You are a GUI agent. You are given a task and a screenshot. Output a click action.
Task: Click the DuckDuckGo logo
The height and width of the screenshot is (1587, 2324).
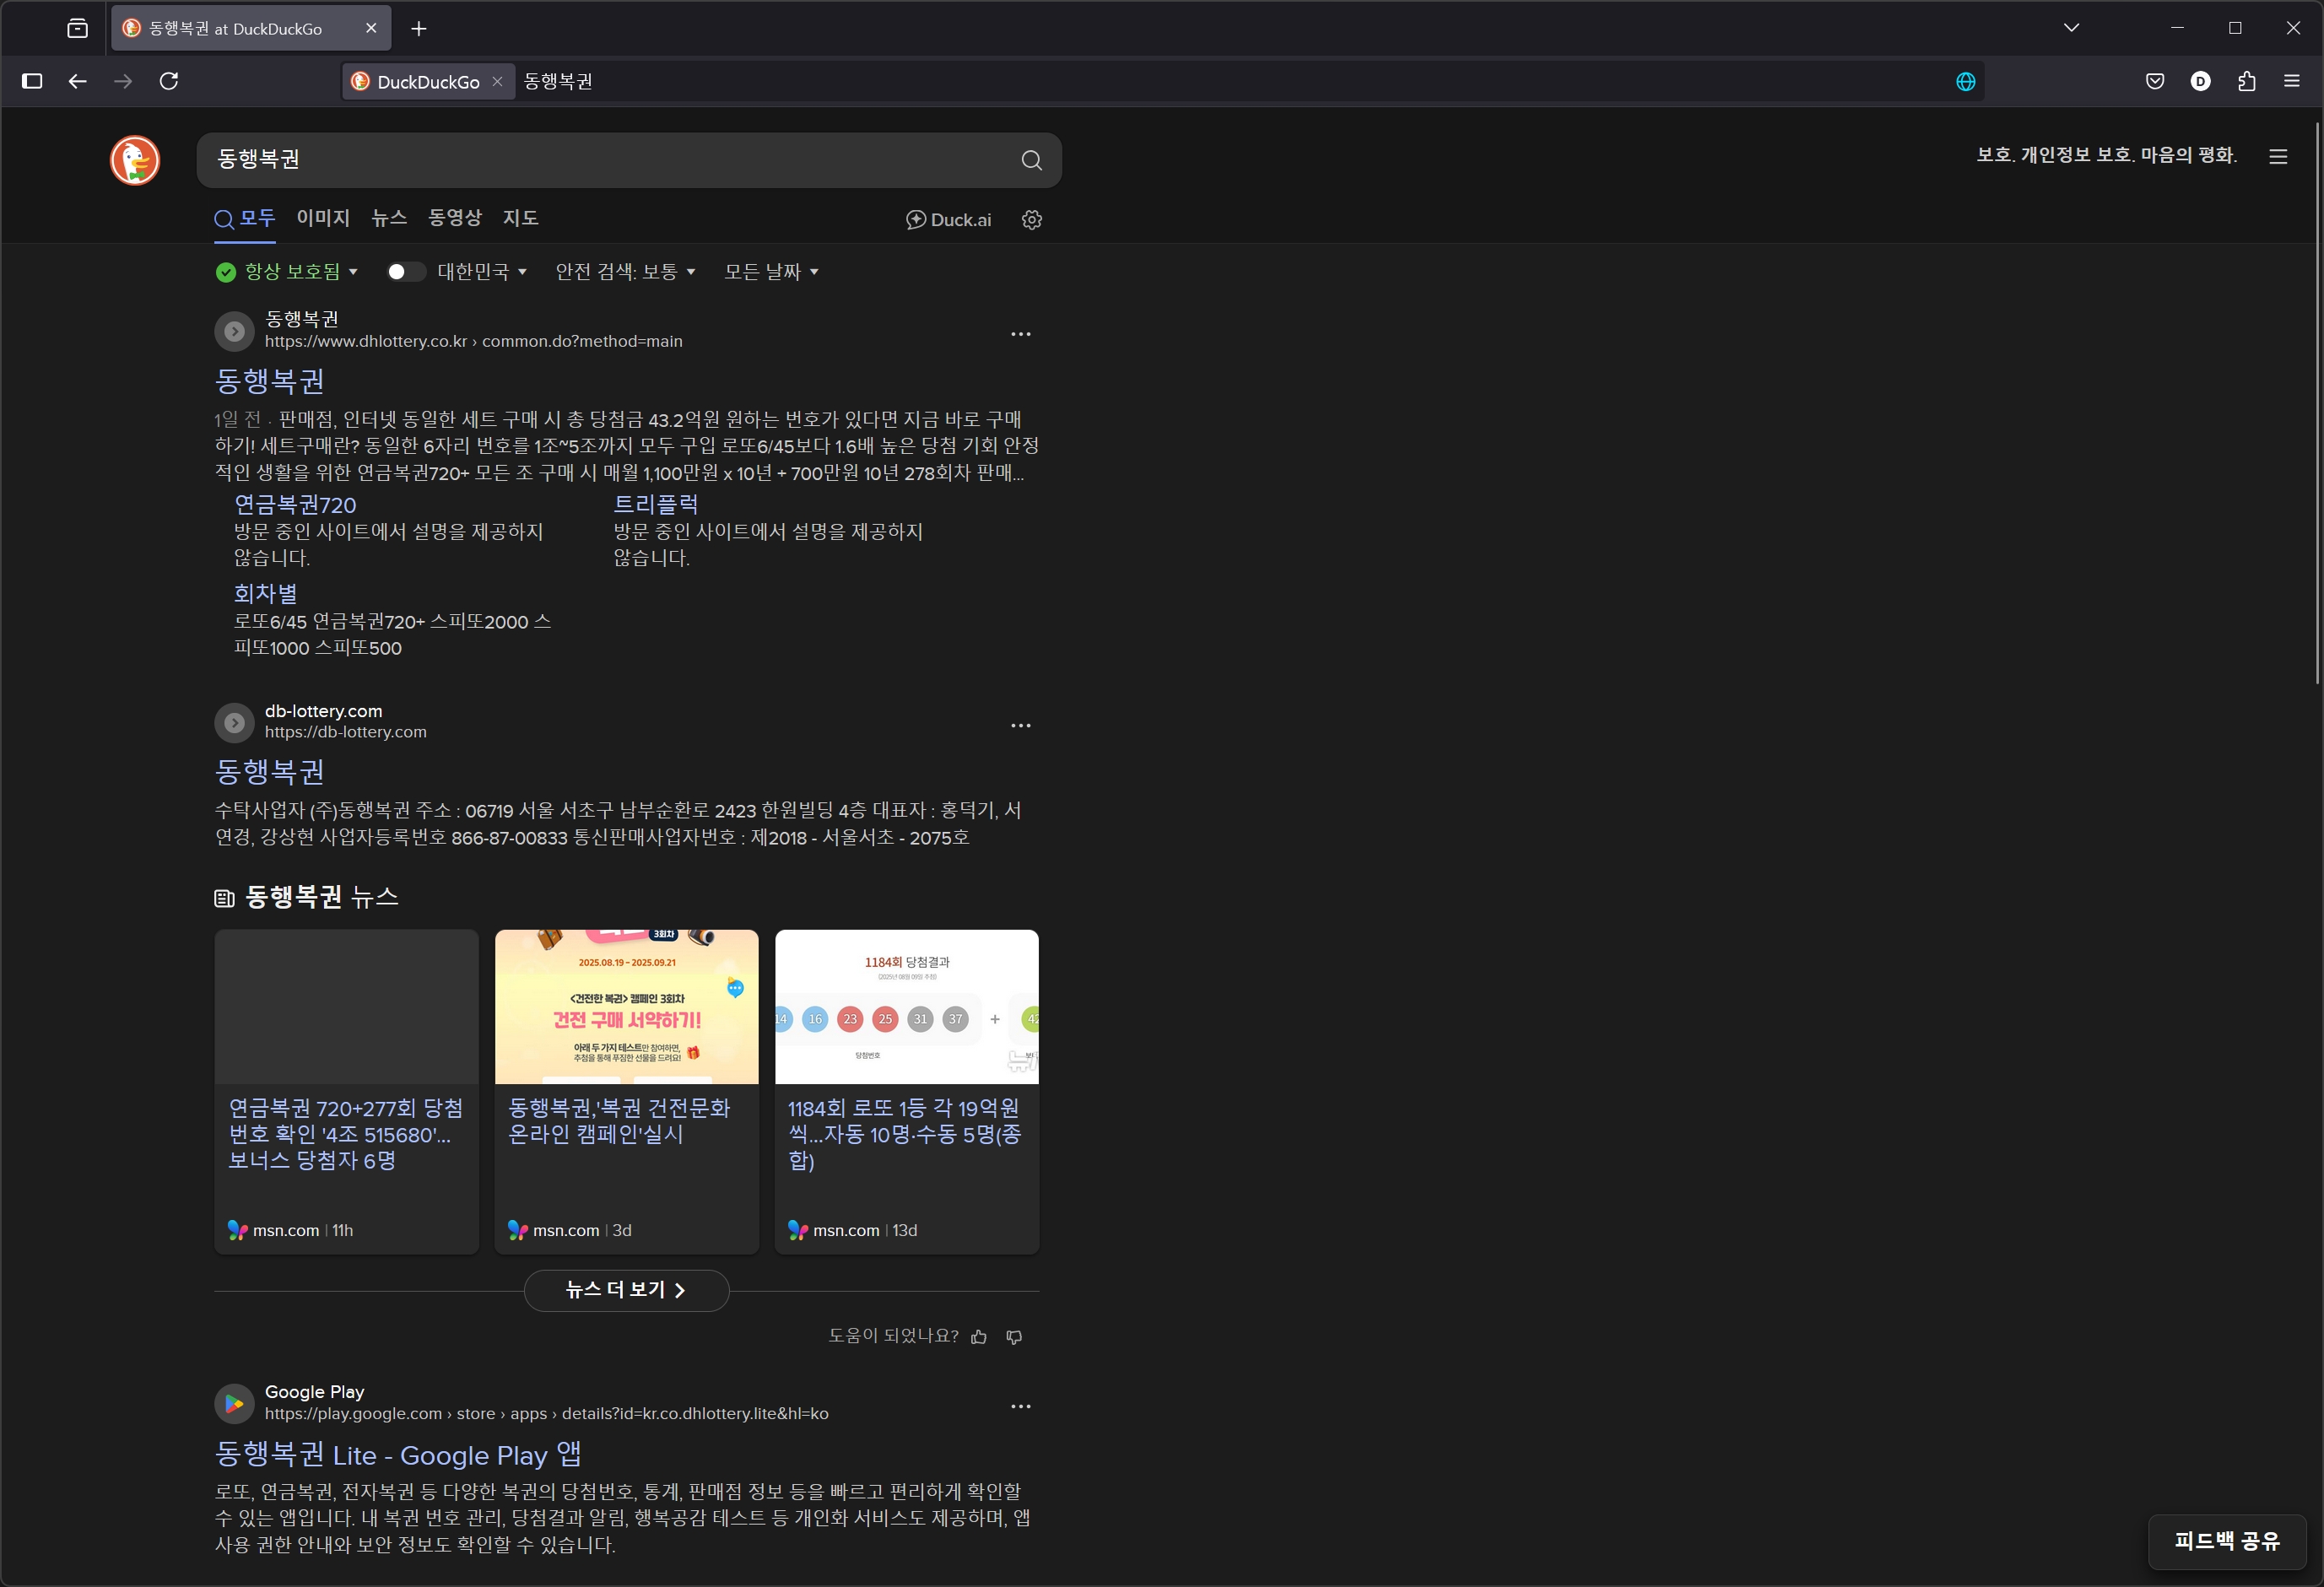click(135, 160)
